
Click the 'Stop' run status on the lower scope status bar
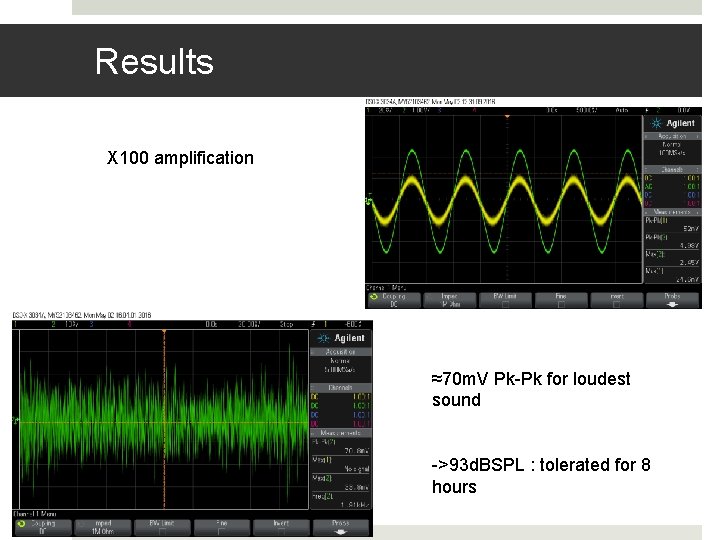287,324
